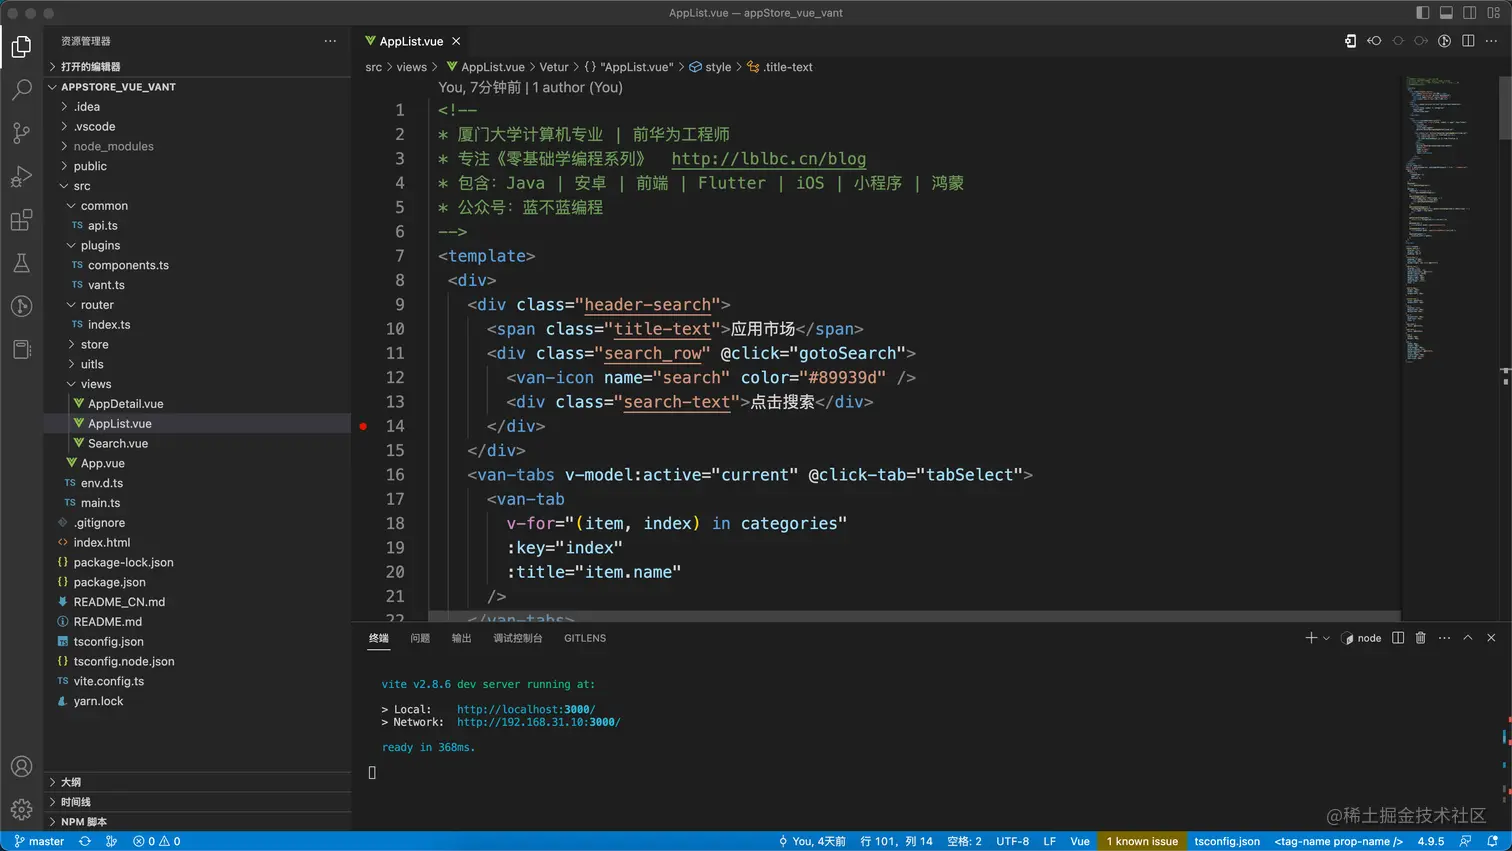Open the Accounts menu icon
The image size is (1512, 851).
[21, 767]
